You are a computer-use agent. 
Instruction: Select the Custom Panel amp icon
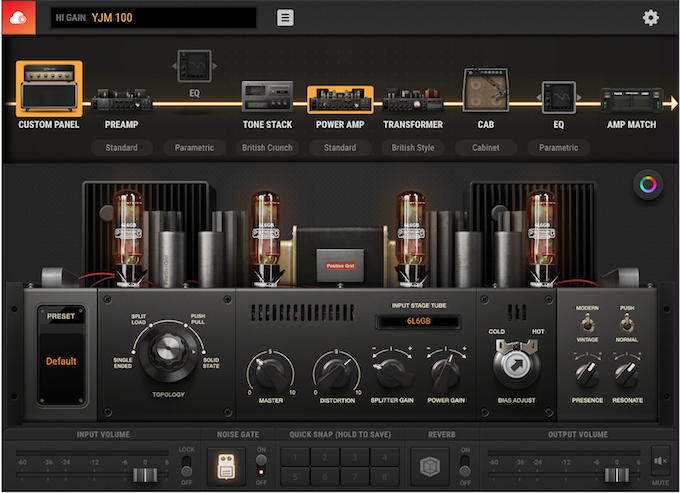pos(49,89)
